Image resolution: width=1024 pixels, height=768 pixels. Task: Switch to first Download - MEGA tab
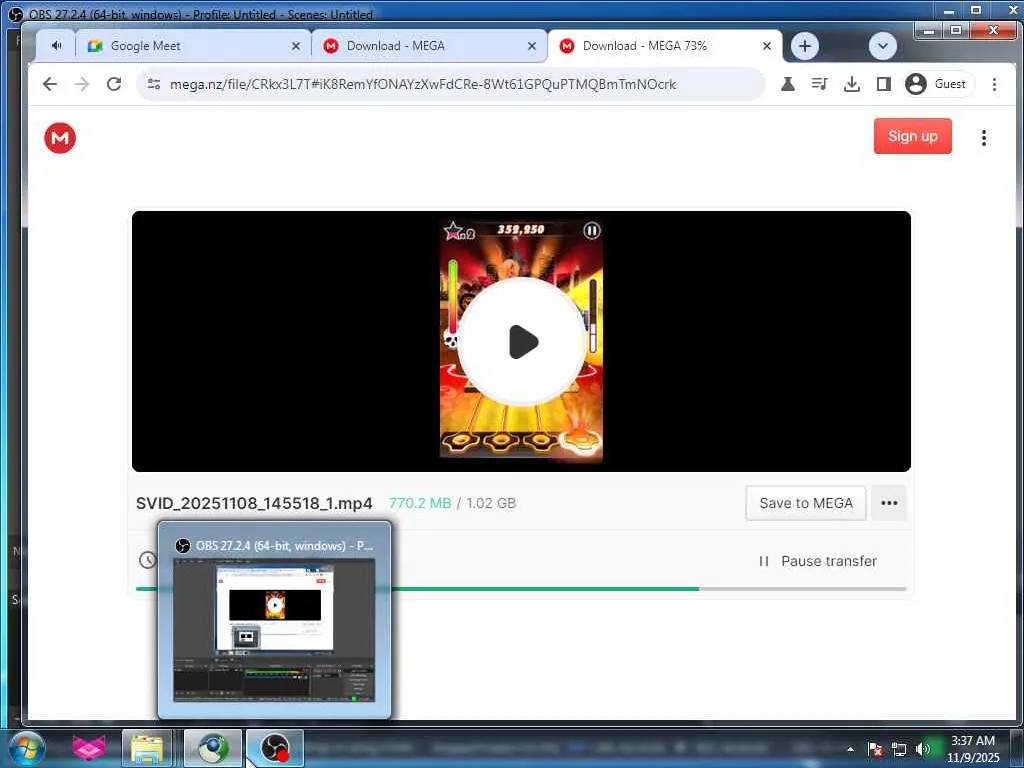point(430,46)
